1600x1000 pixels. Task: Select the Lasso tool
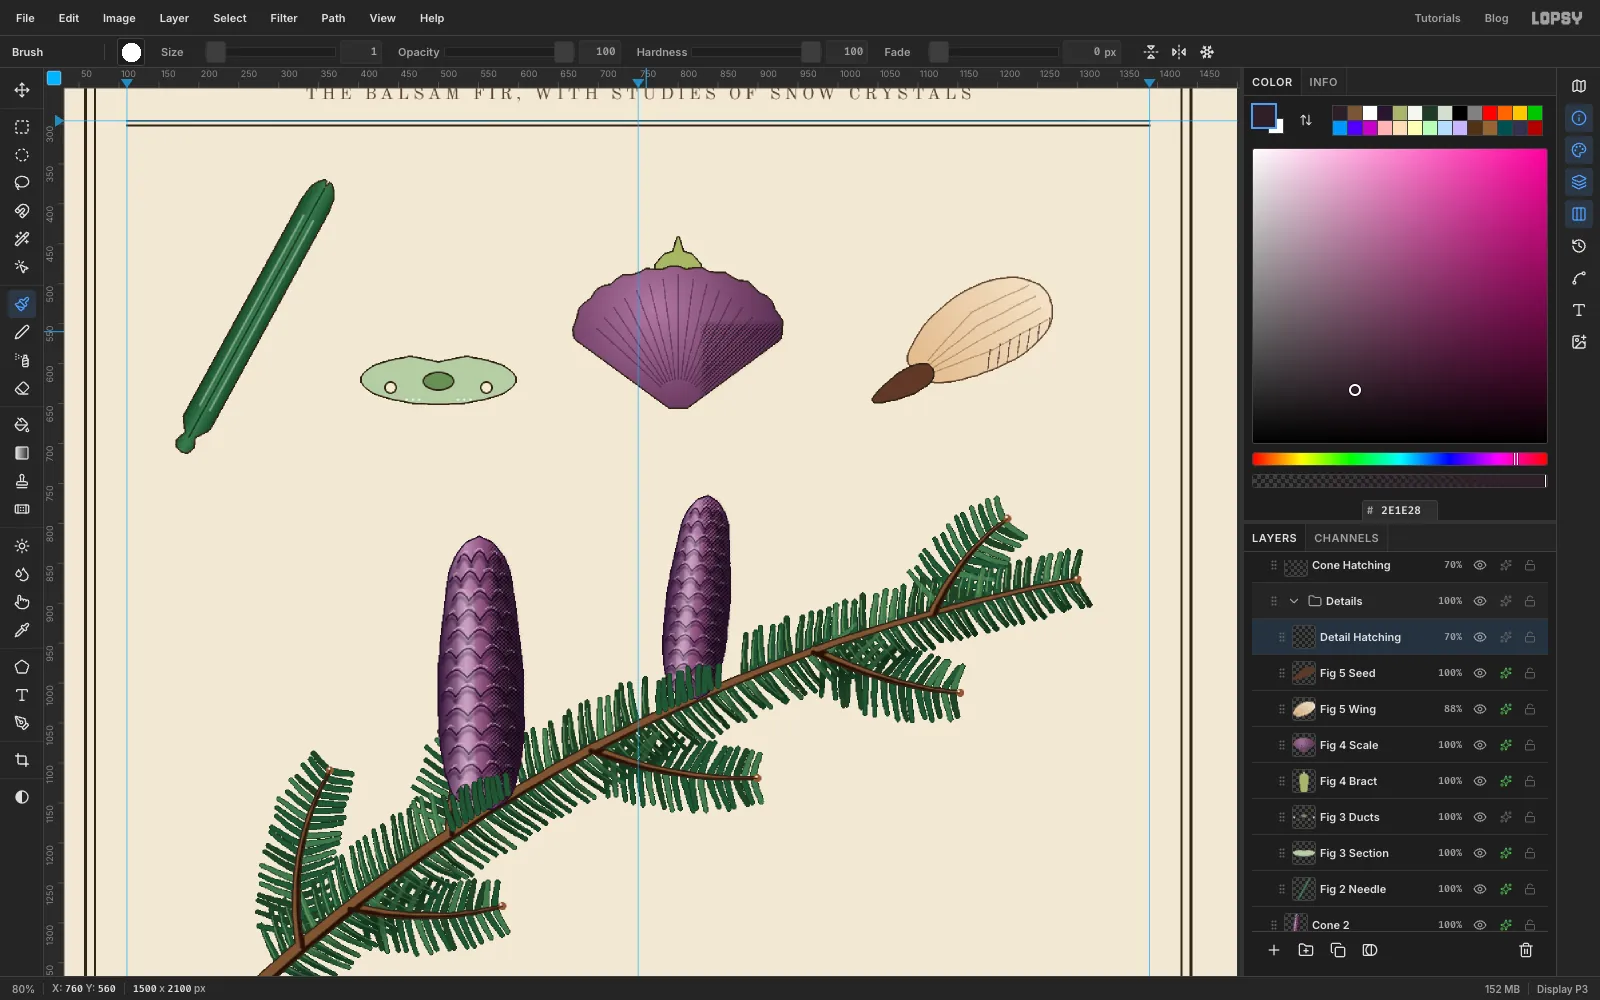22,183
